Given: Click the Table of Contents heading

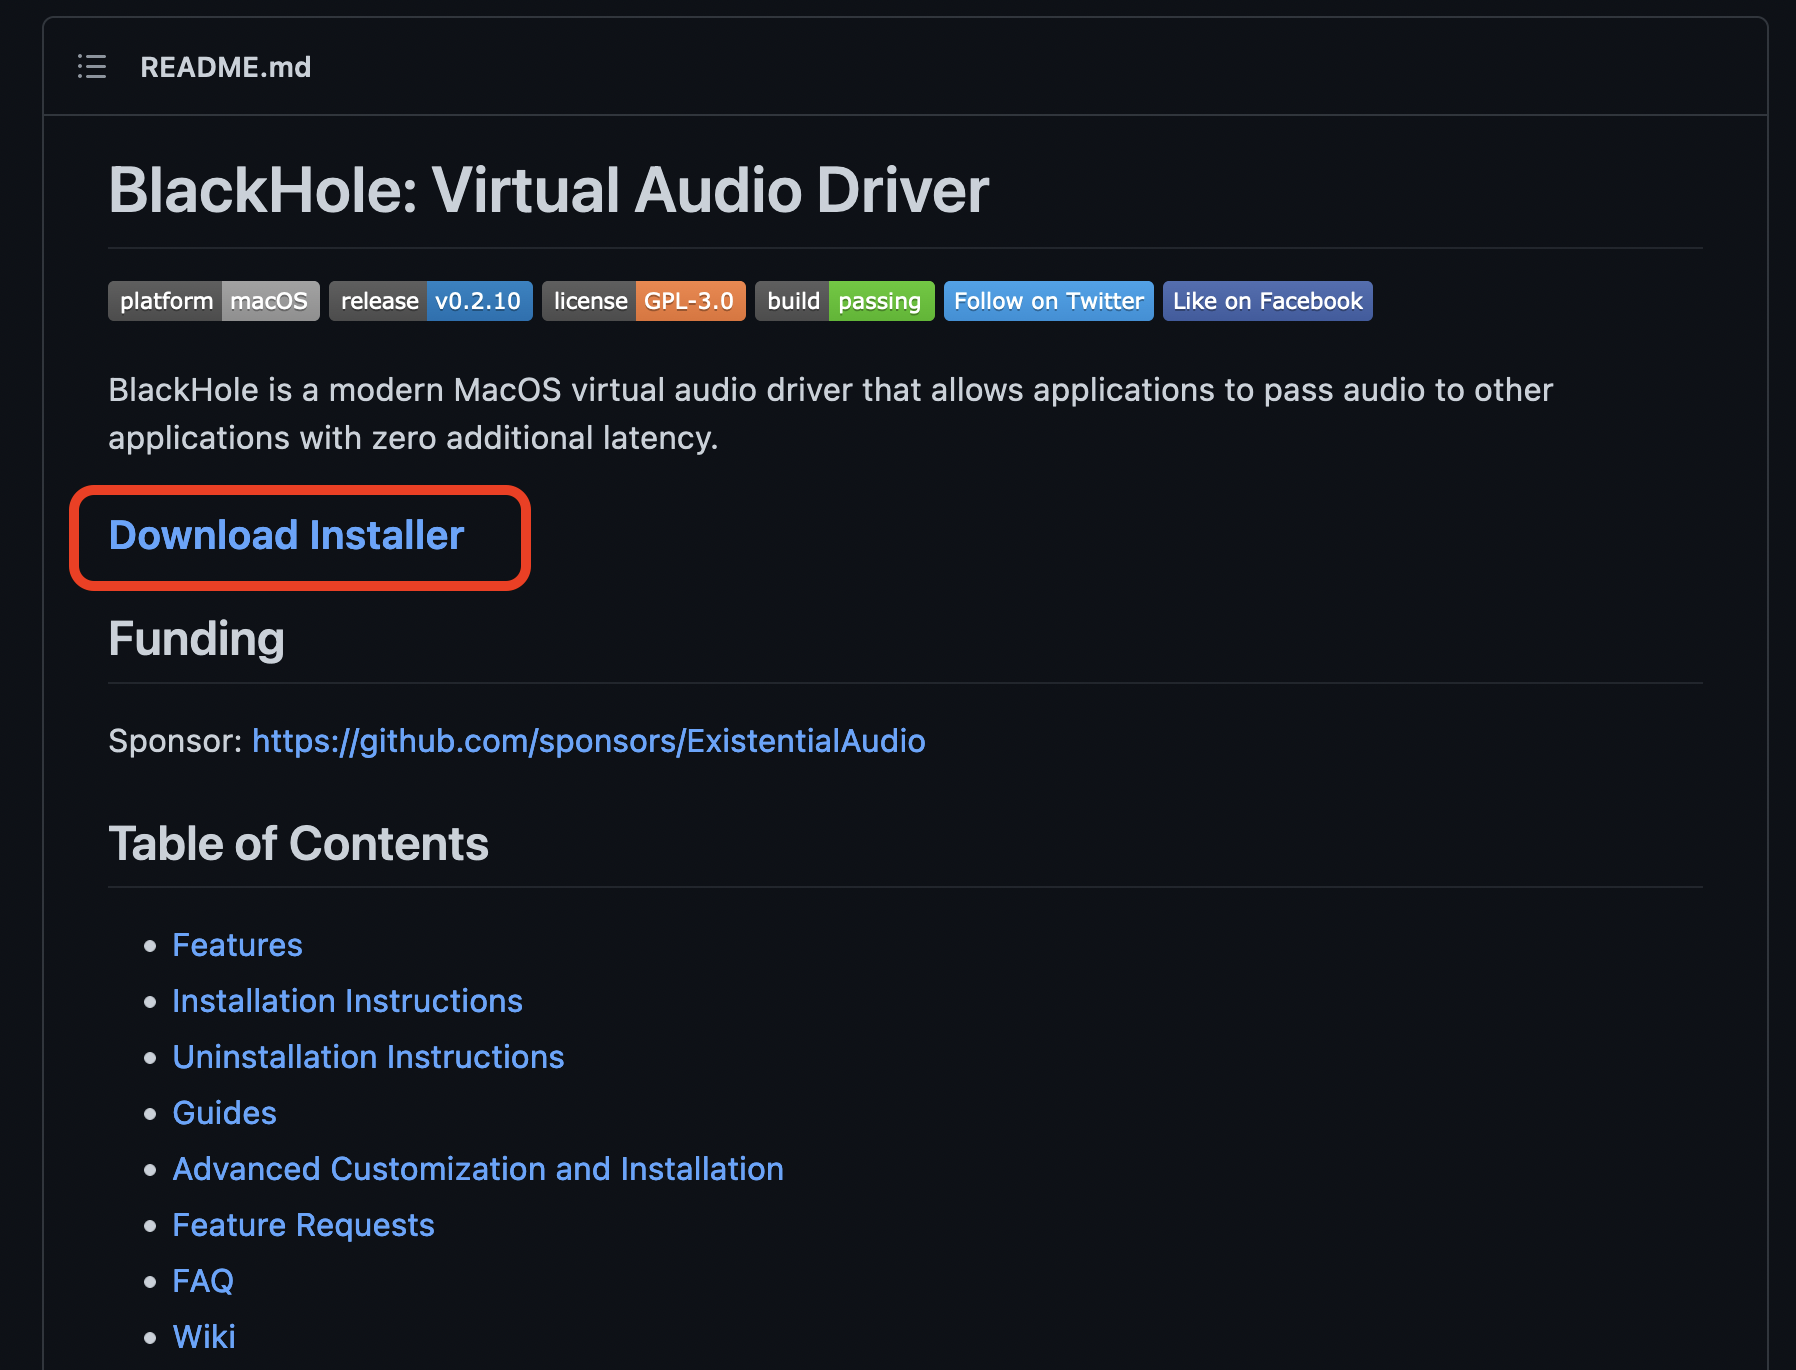Looking at the screenshot, I should (x=299, y=843).
